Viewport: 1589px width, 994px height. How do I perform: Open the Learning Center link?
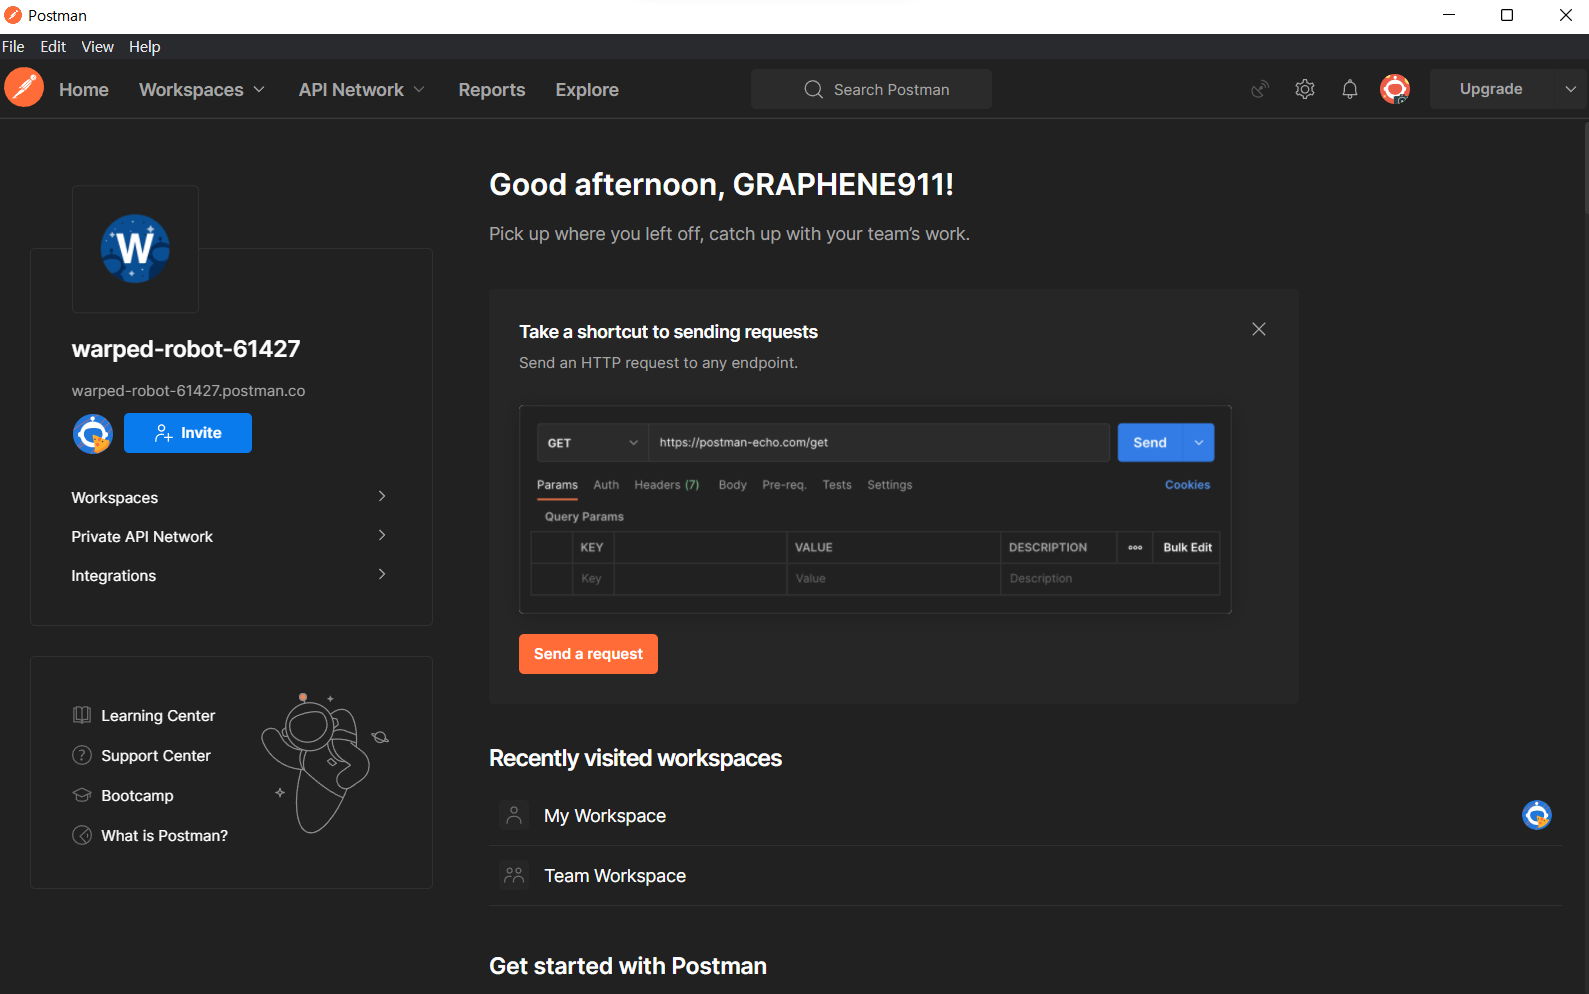(158, 716)
